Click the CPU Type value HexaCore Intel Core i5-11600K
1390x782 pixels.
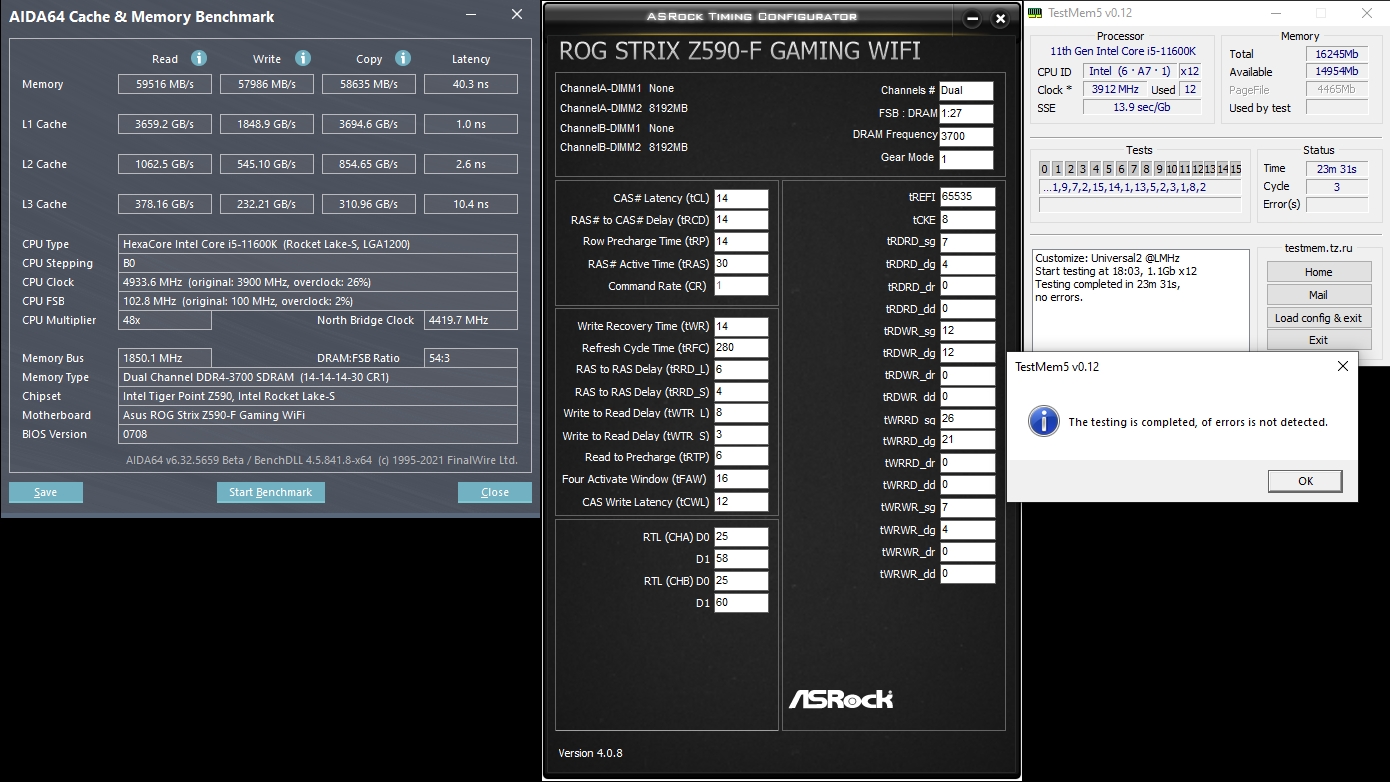(318, 244)
